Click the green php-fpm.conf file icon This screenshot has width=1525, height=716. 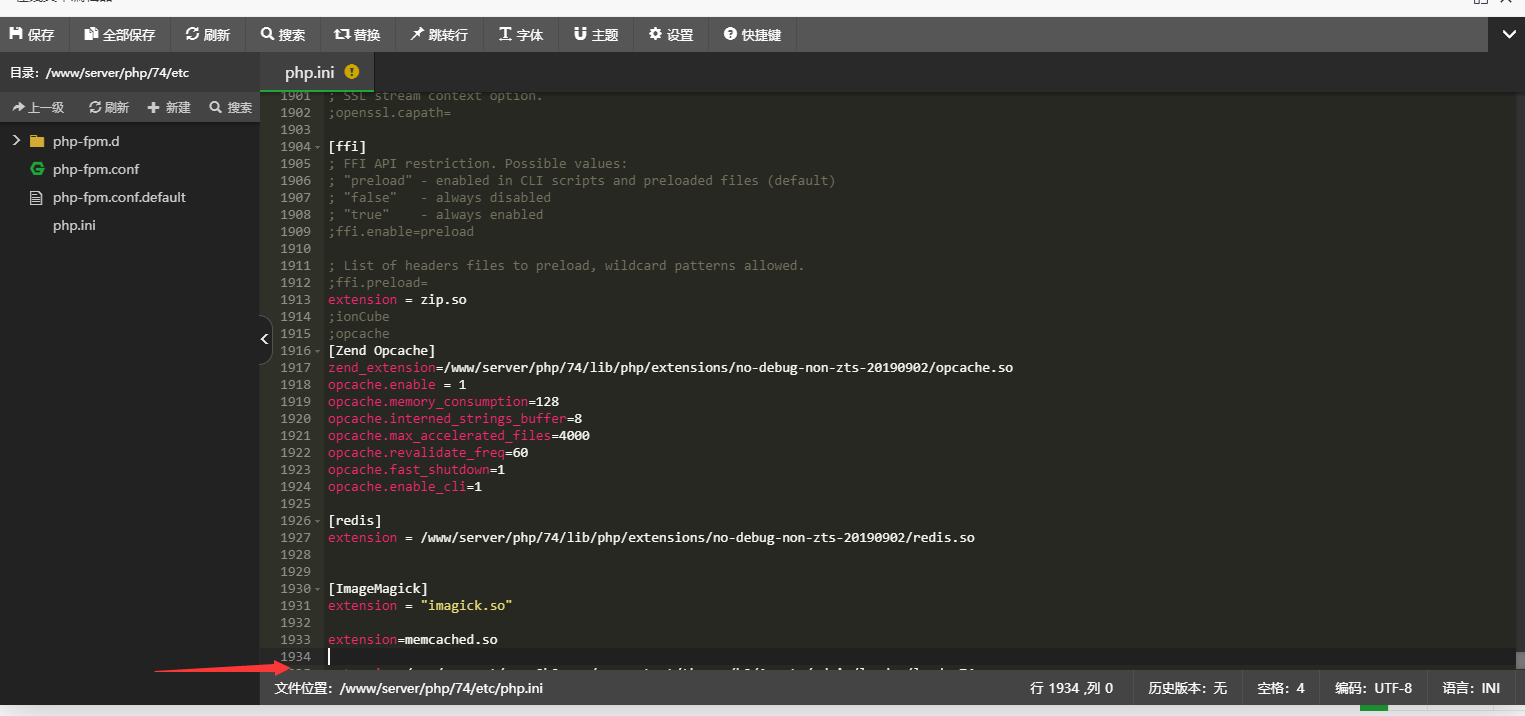(37, 169)
